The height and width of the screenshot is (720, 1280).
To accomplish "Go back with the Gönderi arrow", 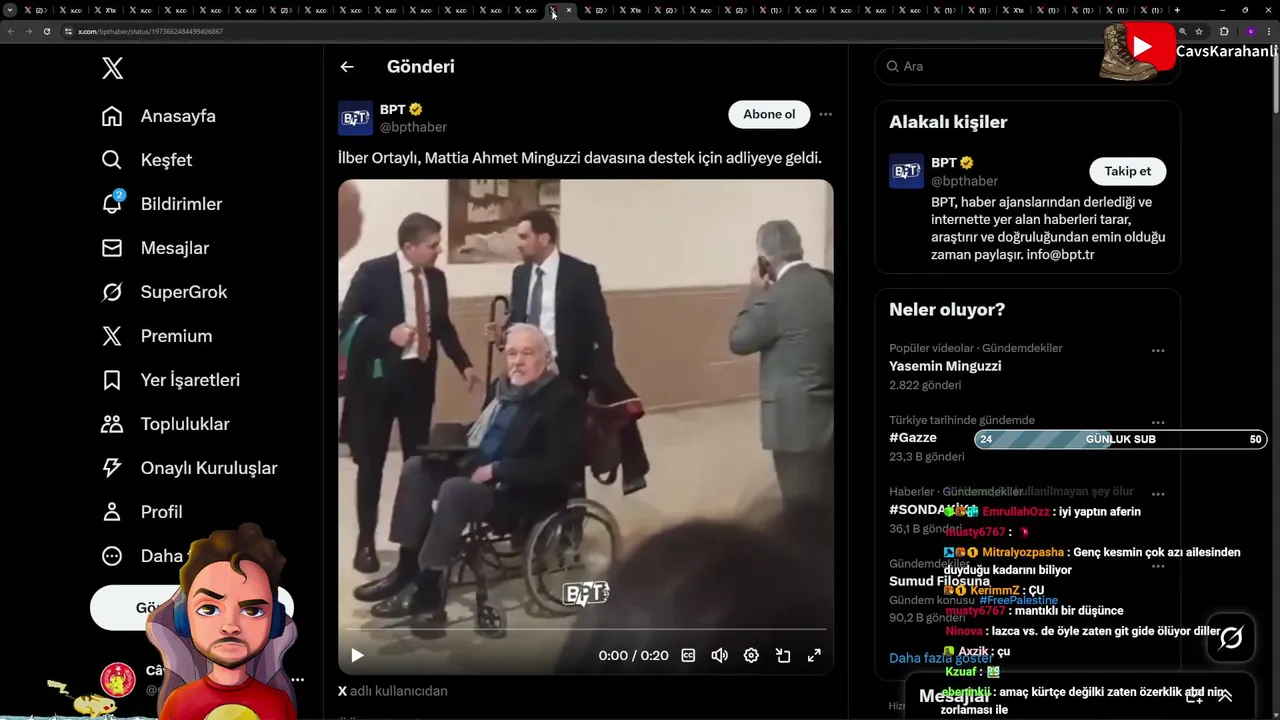I will [347, 67].
